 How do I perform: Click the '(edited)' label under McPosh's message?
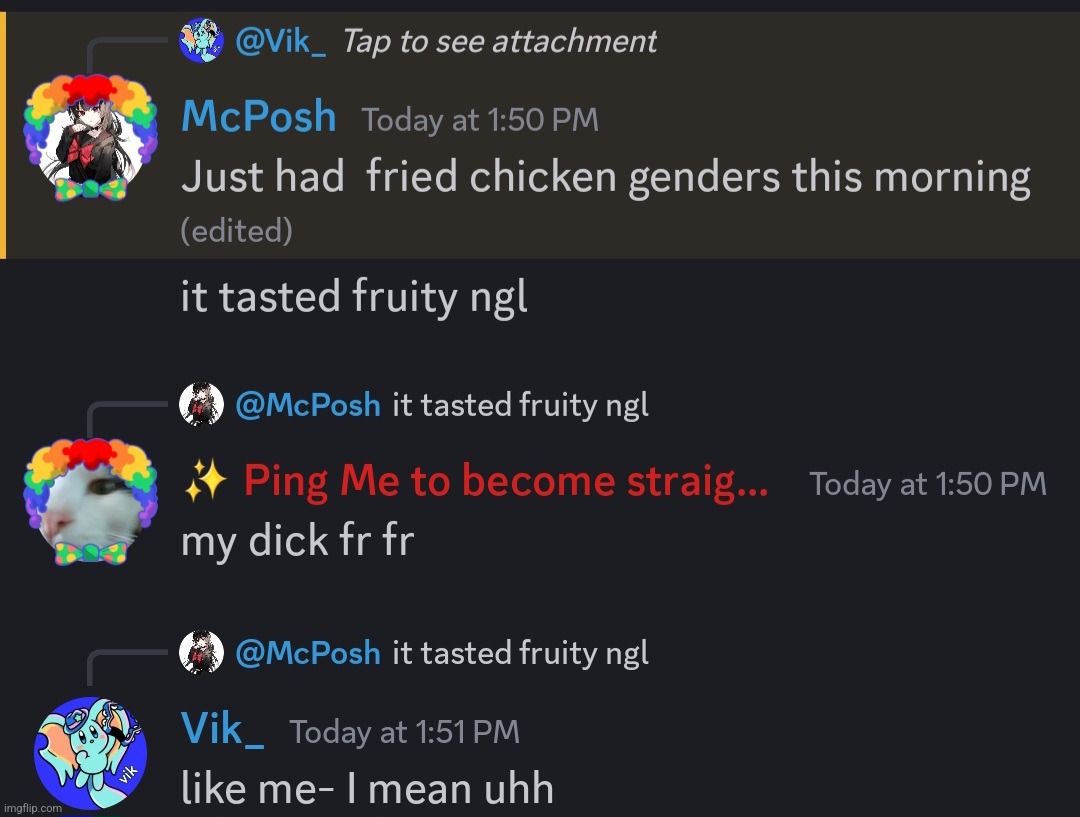[x=236, y=231]
